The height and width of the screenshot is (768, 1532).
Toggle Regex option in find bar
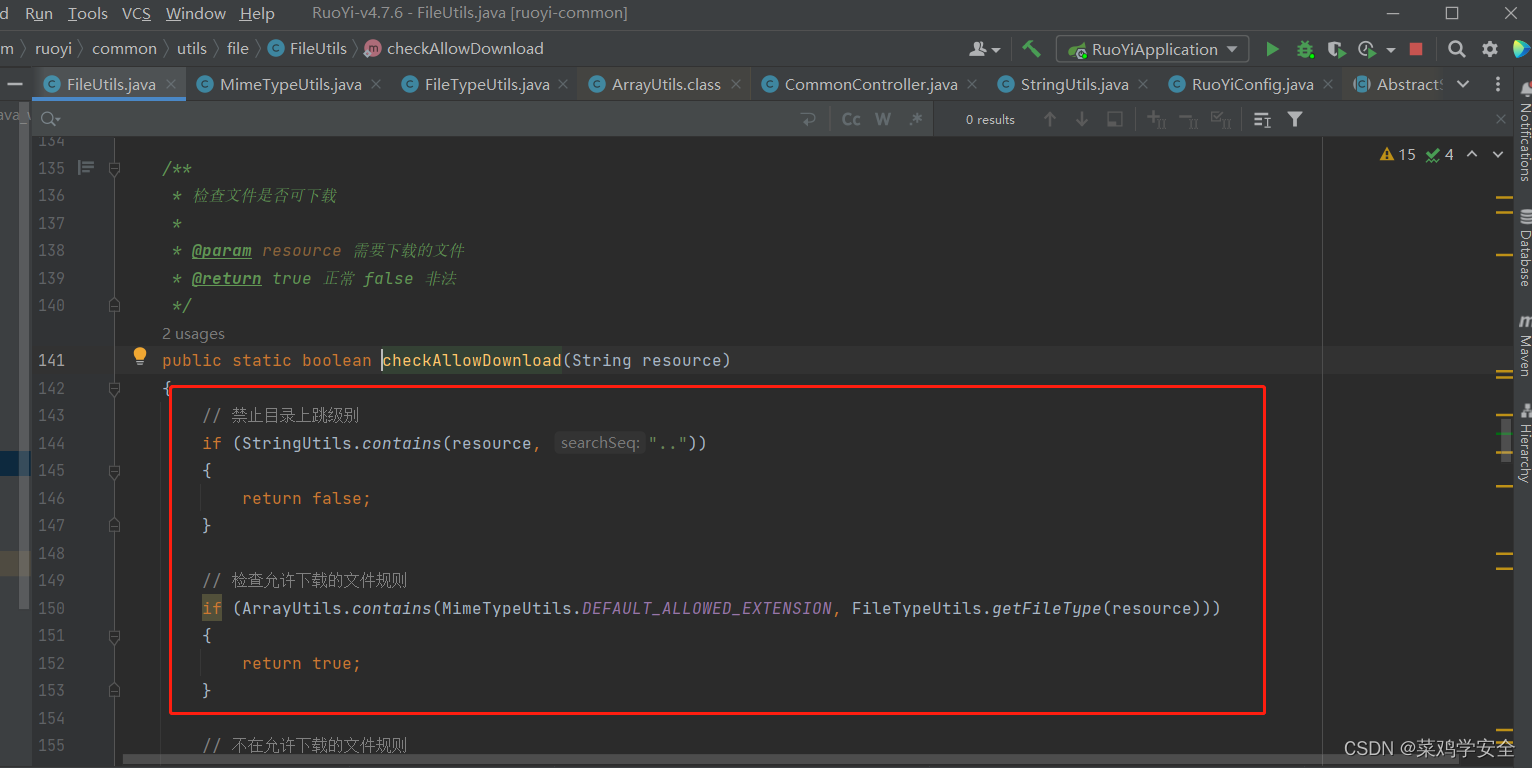tap(915, 119)
